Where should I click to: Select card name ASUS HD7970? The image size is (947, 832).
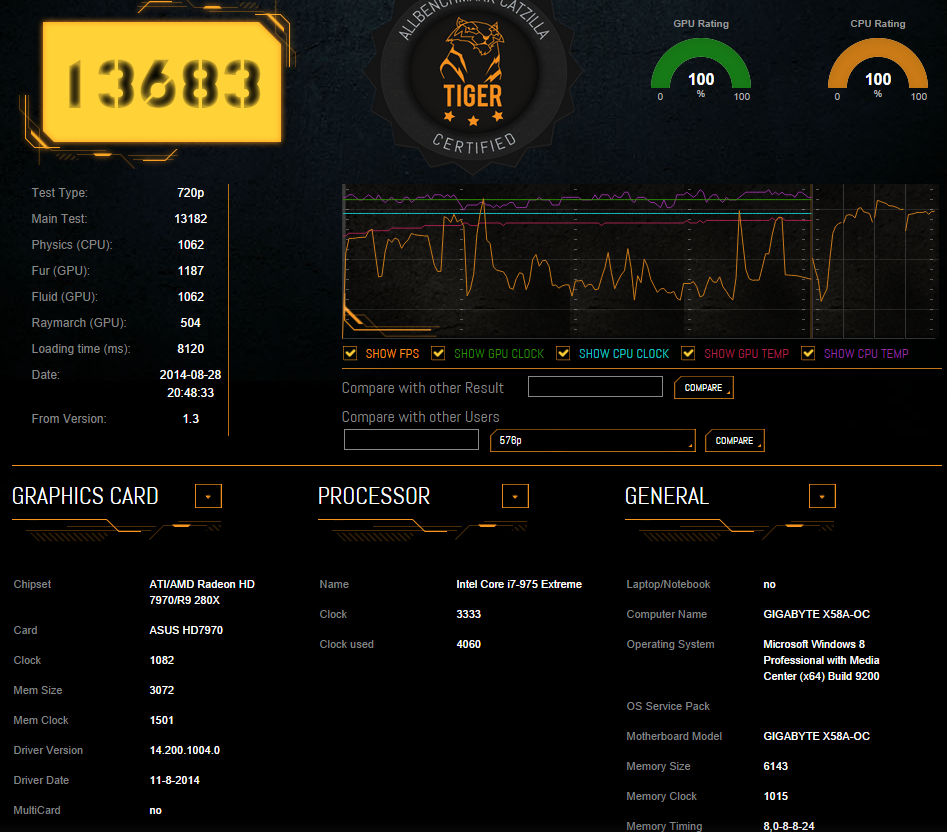[x=186, y=630]
